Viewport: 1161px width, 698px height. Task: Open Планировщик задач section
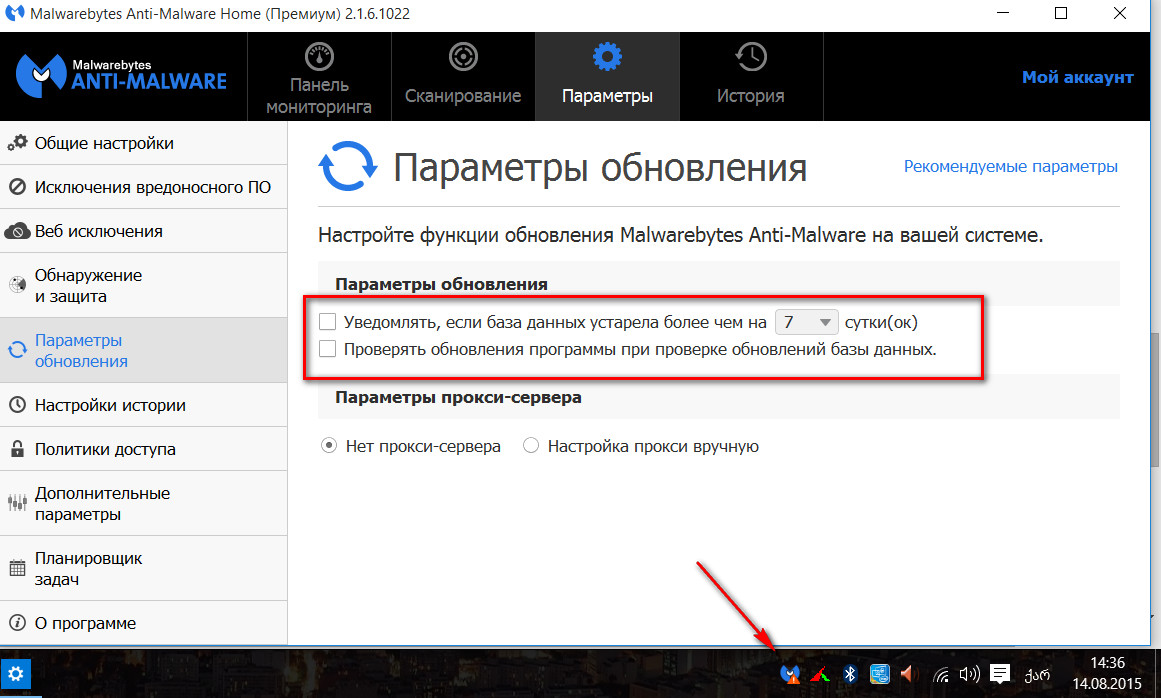tap(144, 568)
